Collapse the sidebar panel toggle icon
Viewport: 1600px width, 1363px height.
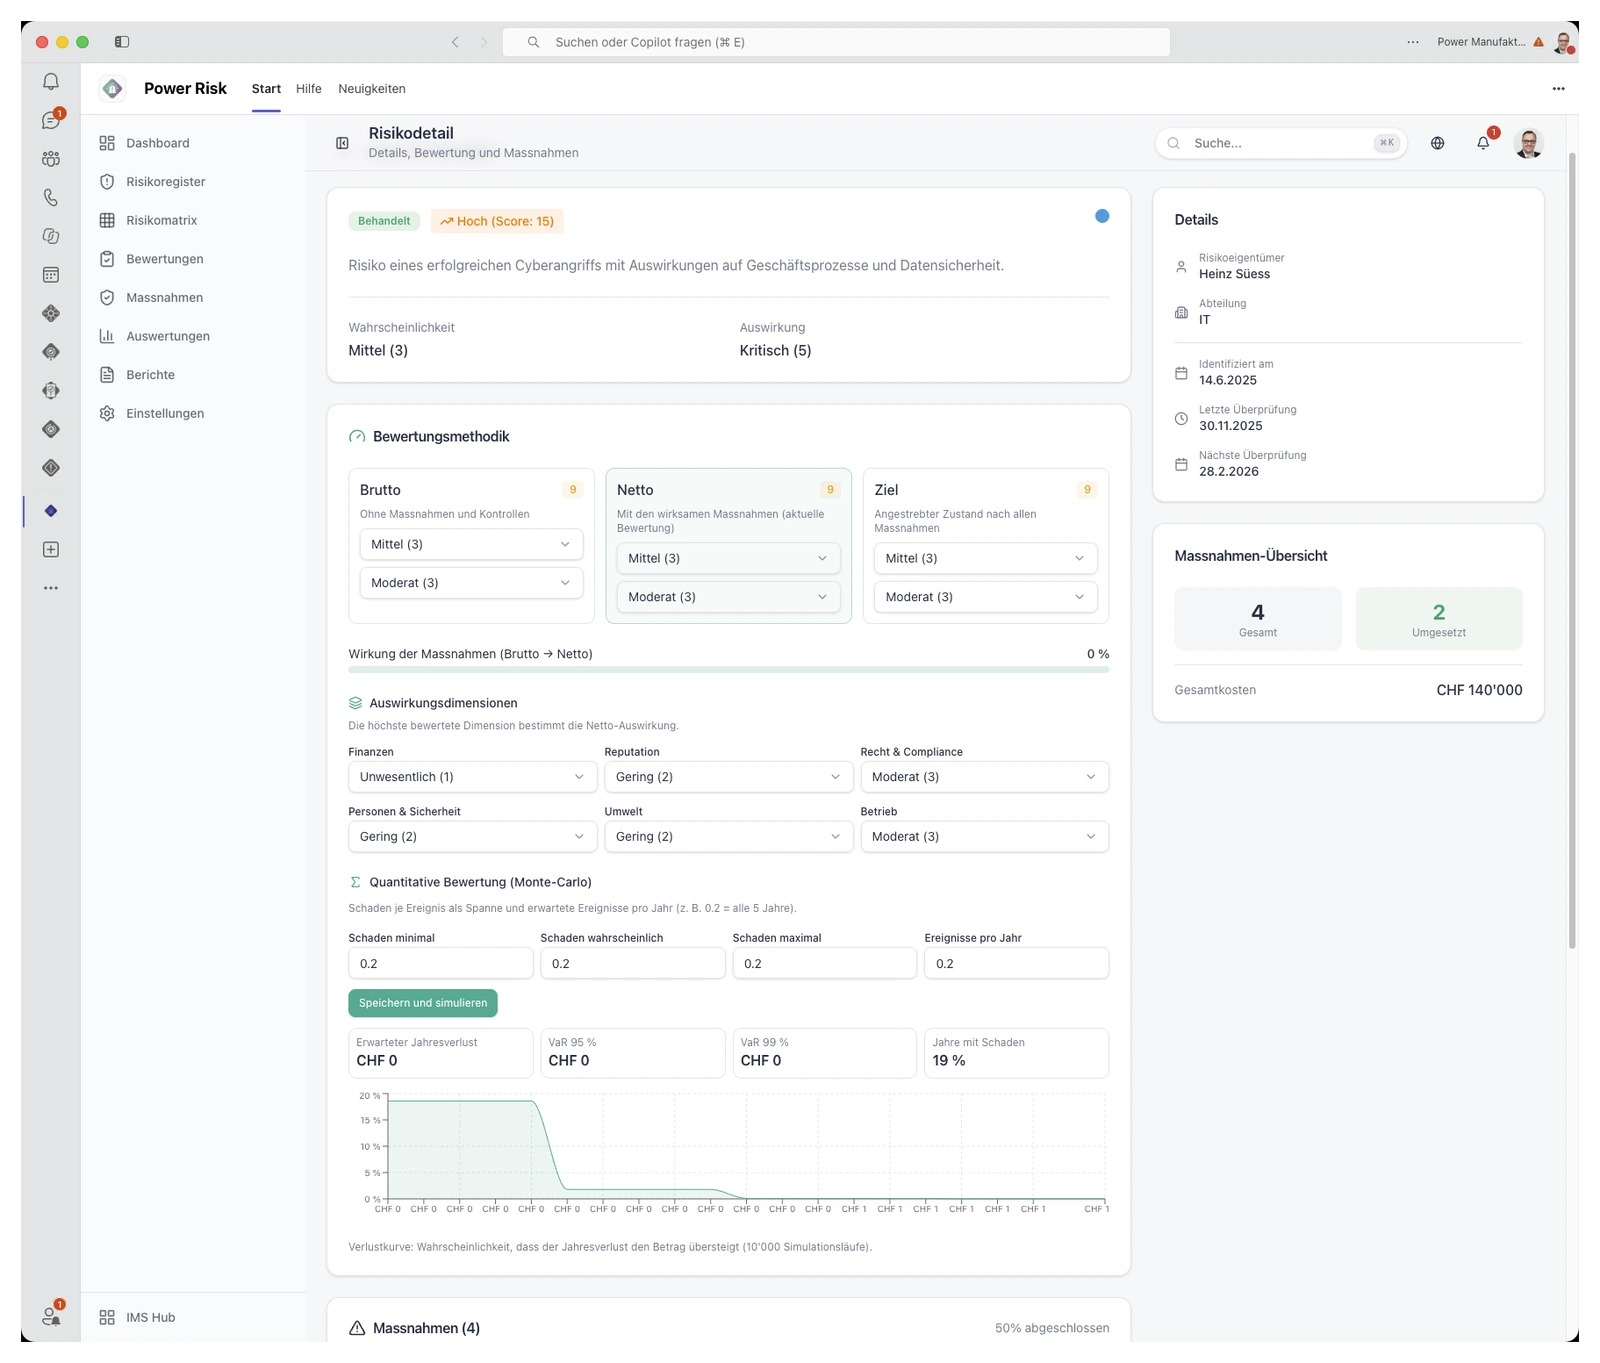[342, 143]
